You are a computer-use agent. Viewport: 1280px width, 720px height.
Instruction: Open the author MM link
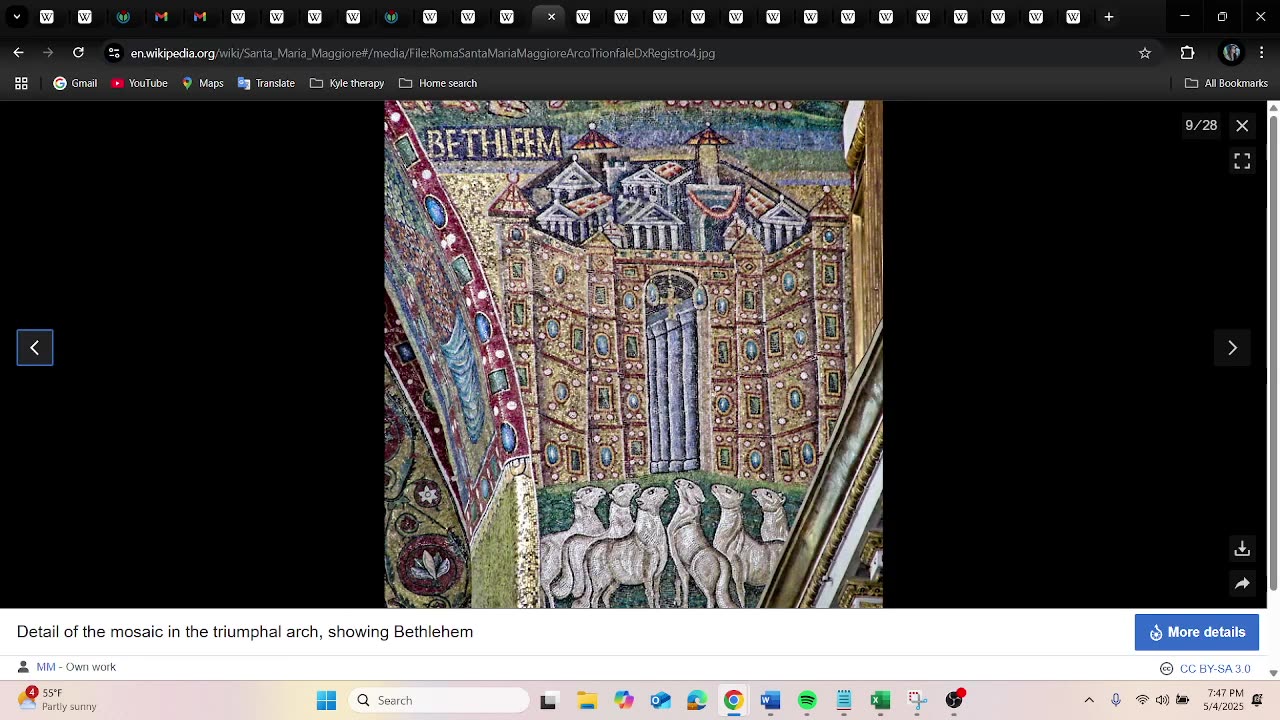pyautogui.click(x=46, y=667)
